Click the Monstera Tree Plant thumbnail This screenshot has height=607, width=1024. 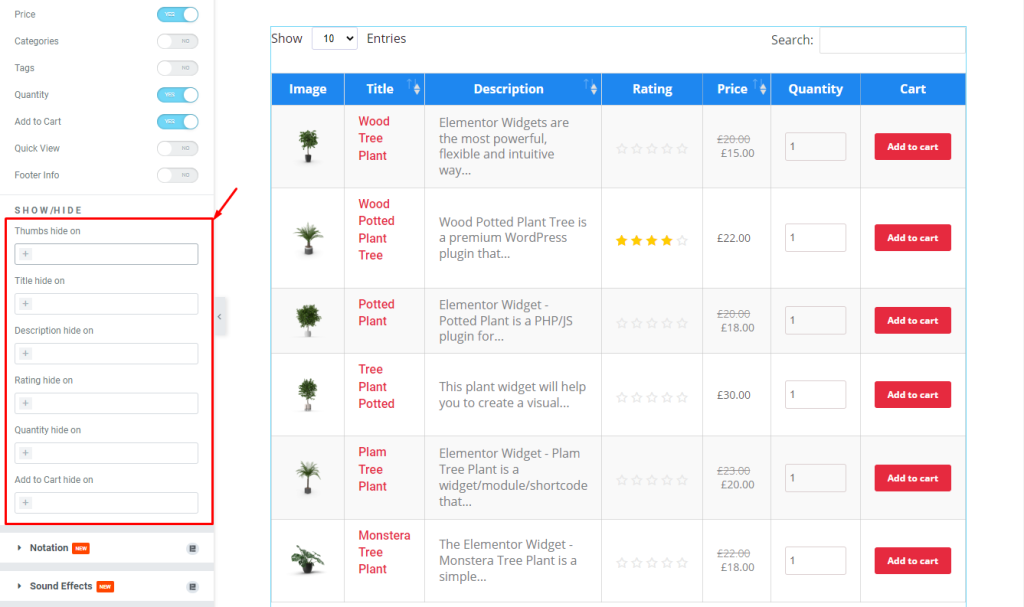coord(308,559)
